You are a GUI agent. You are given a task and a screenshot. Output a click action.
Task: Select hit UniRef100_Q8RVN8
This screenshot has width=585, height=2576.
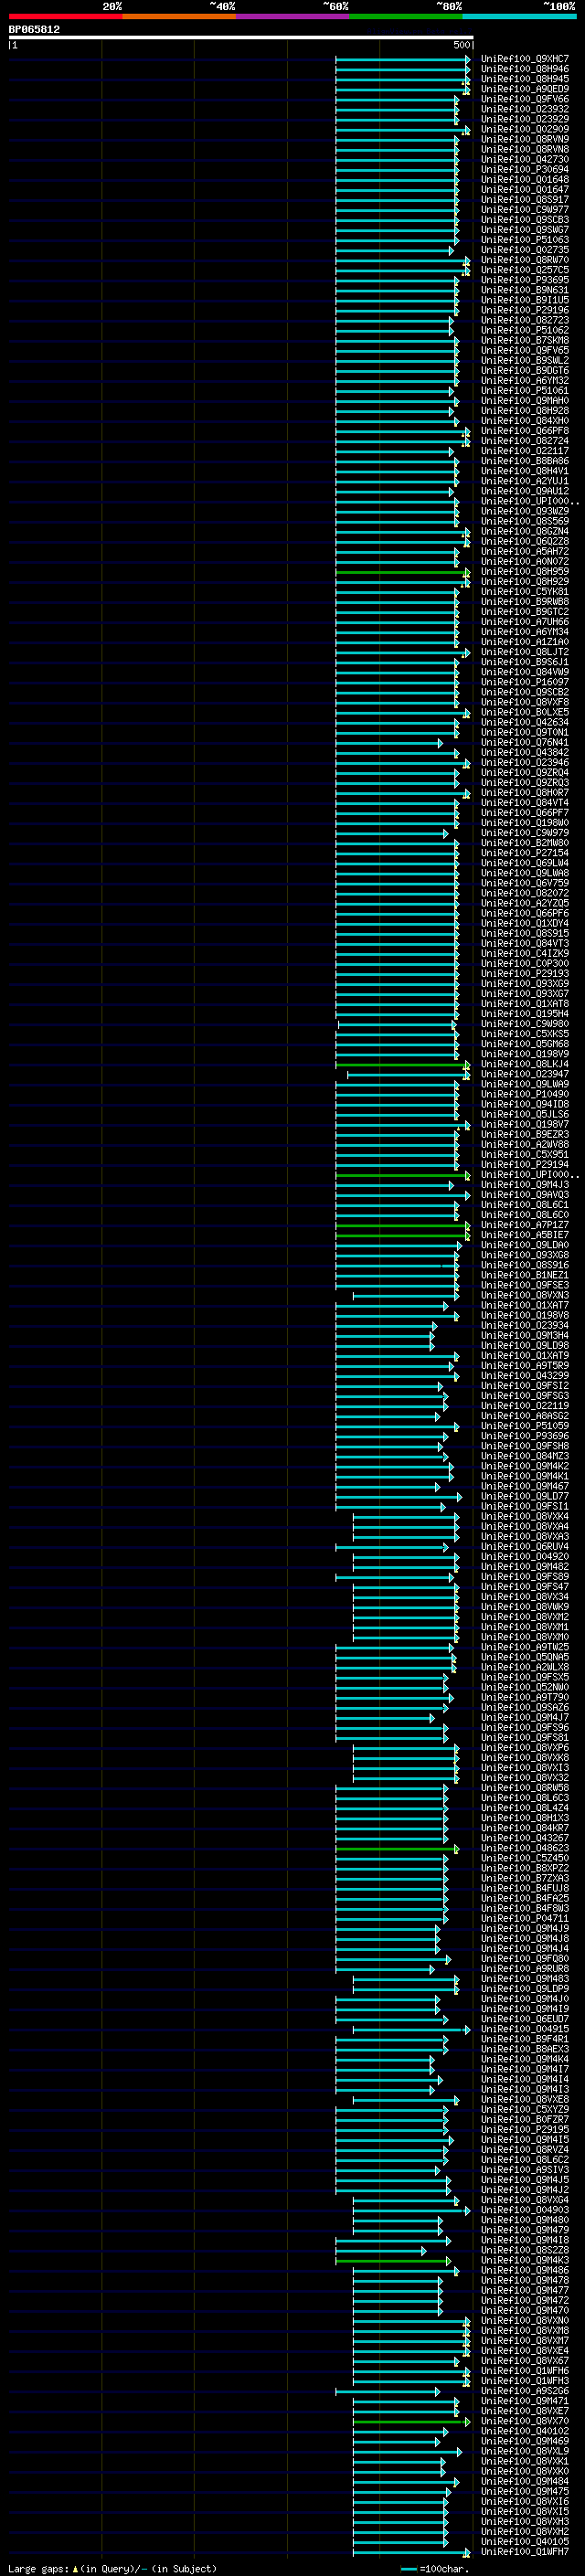pyautogui.click(x=525, y=149)
